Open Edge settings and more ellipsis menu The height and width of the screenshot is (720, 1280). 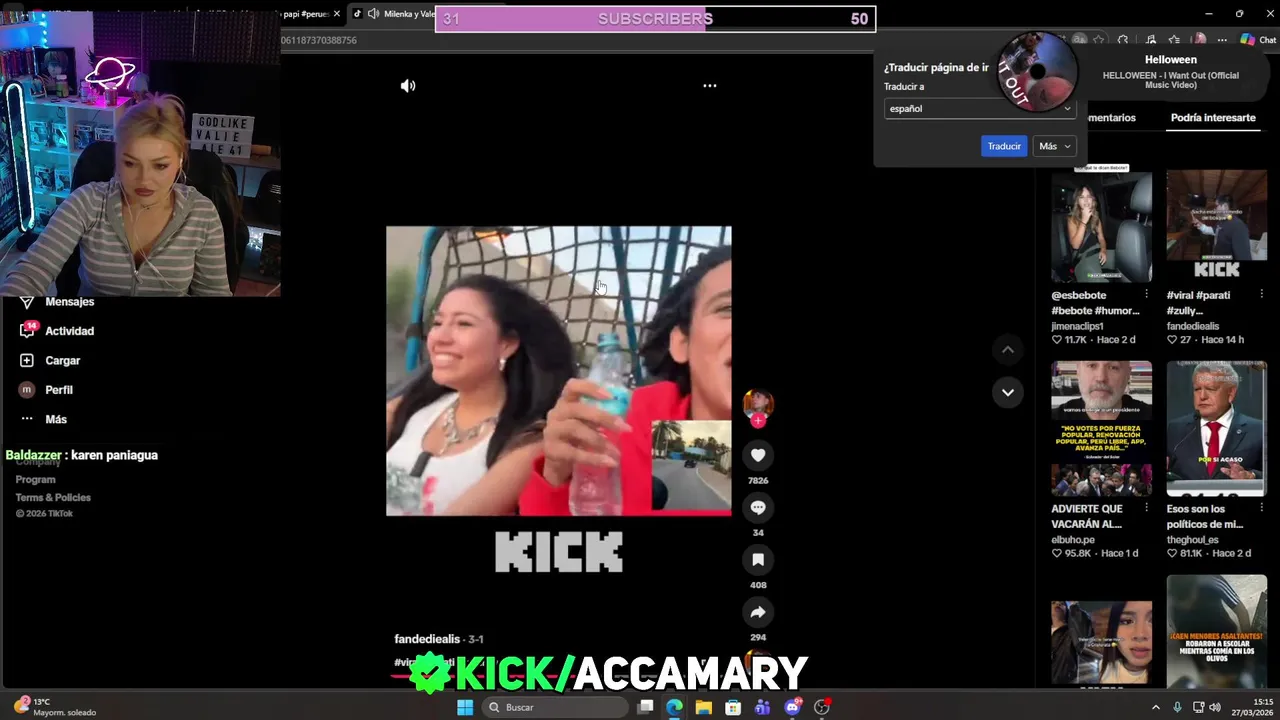1222,40
